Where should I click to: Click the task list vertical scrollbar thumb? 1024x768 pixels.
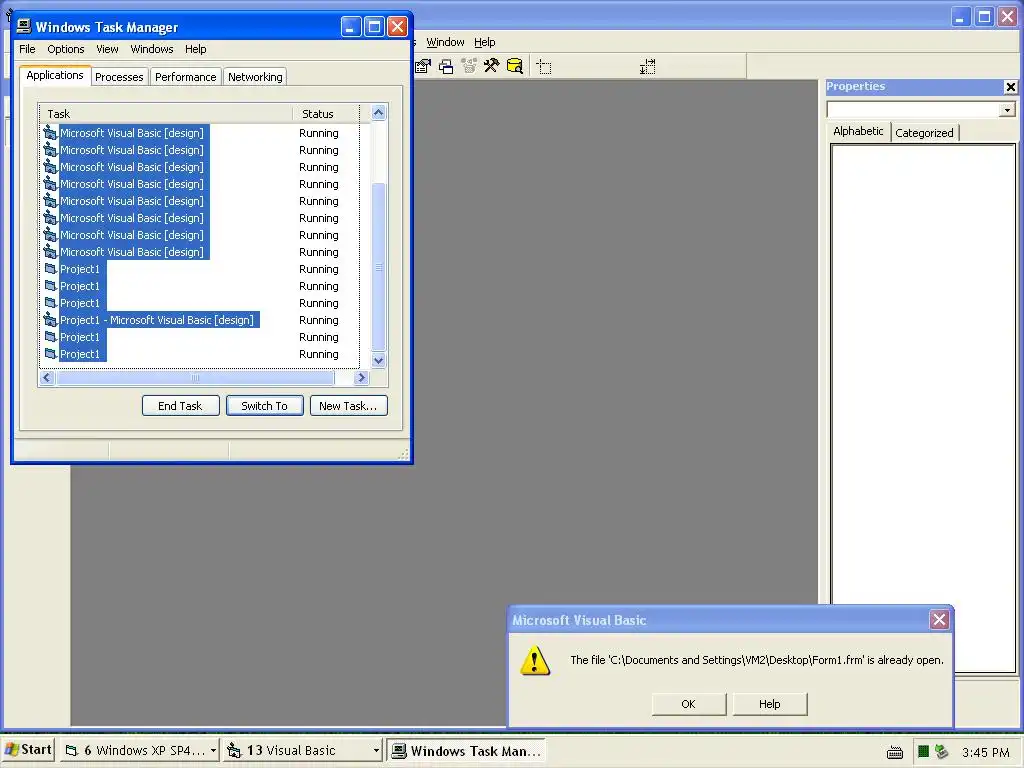pos(378,267)
